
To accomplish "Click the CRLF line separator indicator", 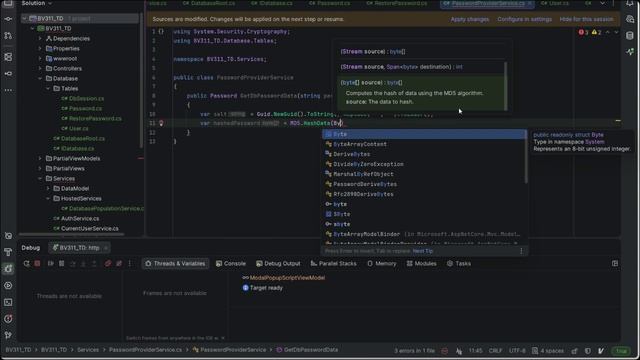I will pos(495,351).
